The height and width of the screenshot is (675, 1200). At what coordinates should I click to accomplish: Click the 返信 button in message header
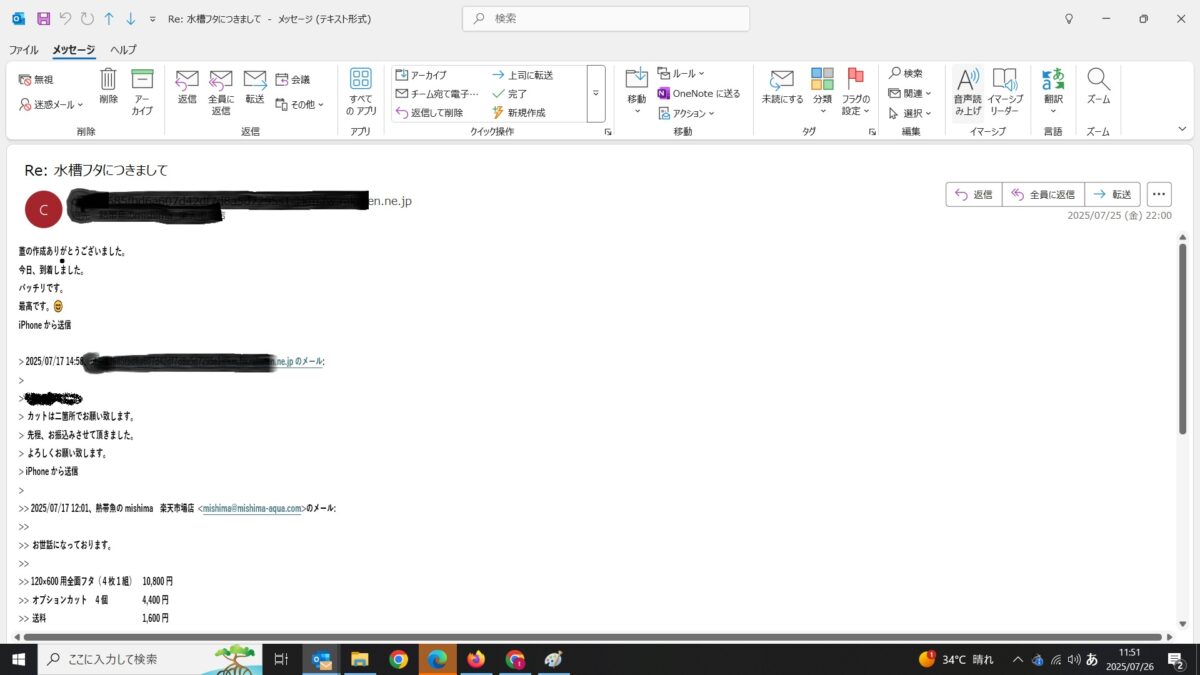974,195
